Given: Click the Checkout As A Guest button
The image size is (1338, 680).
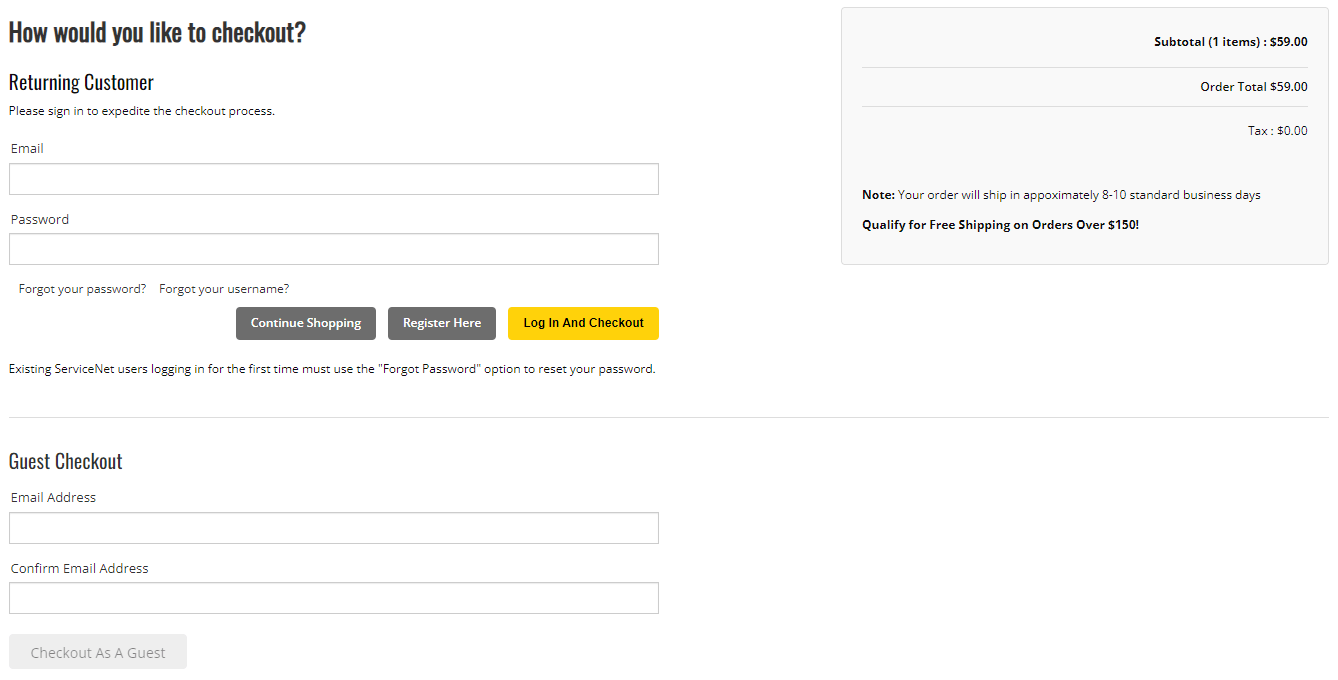Looking at the screenshot, I should (x=97, y=651).
